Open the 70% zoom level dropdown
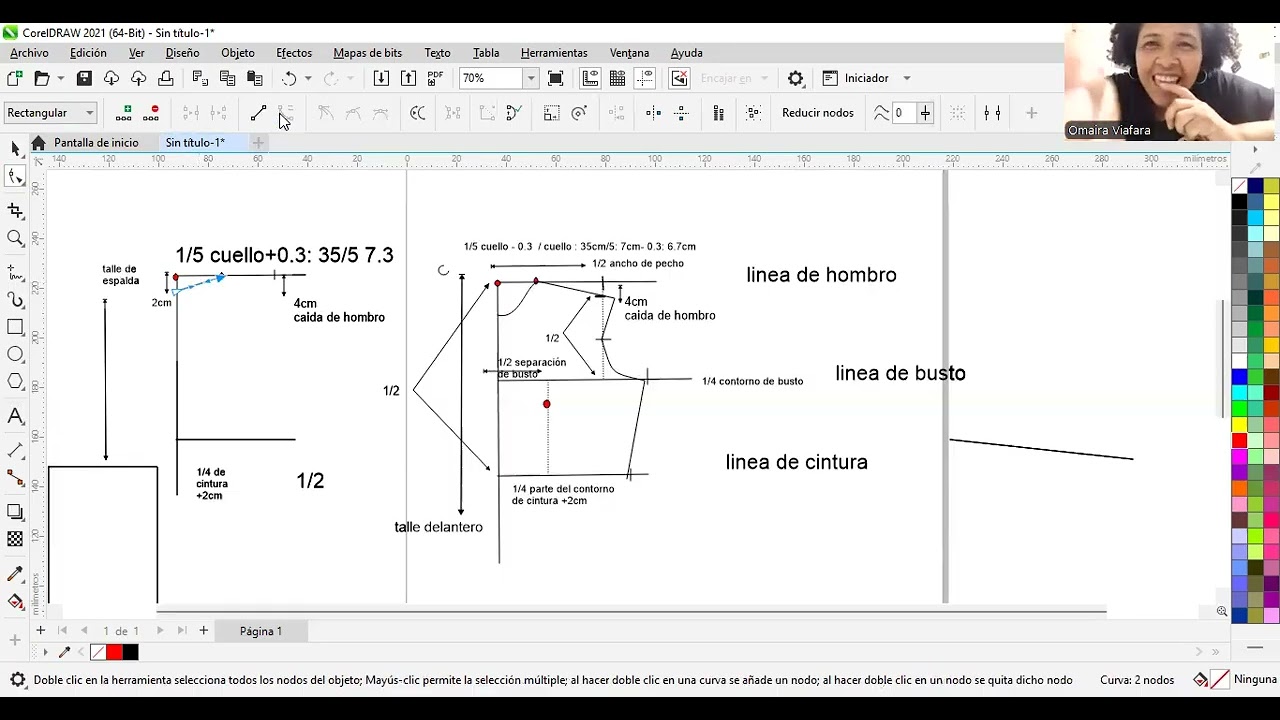 click(531, 78)
